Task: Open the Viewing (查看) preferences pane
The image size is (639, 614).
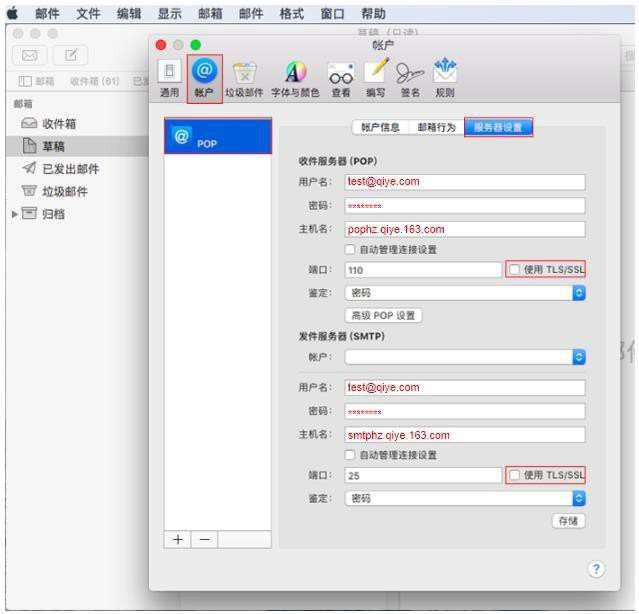Action: click(341, 79)
